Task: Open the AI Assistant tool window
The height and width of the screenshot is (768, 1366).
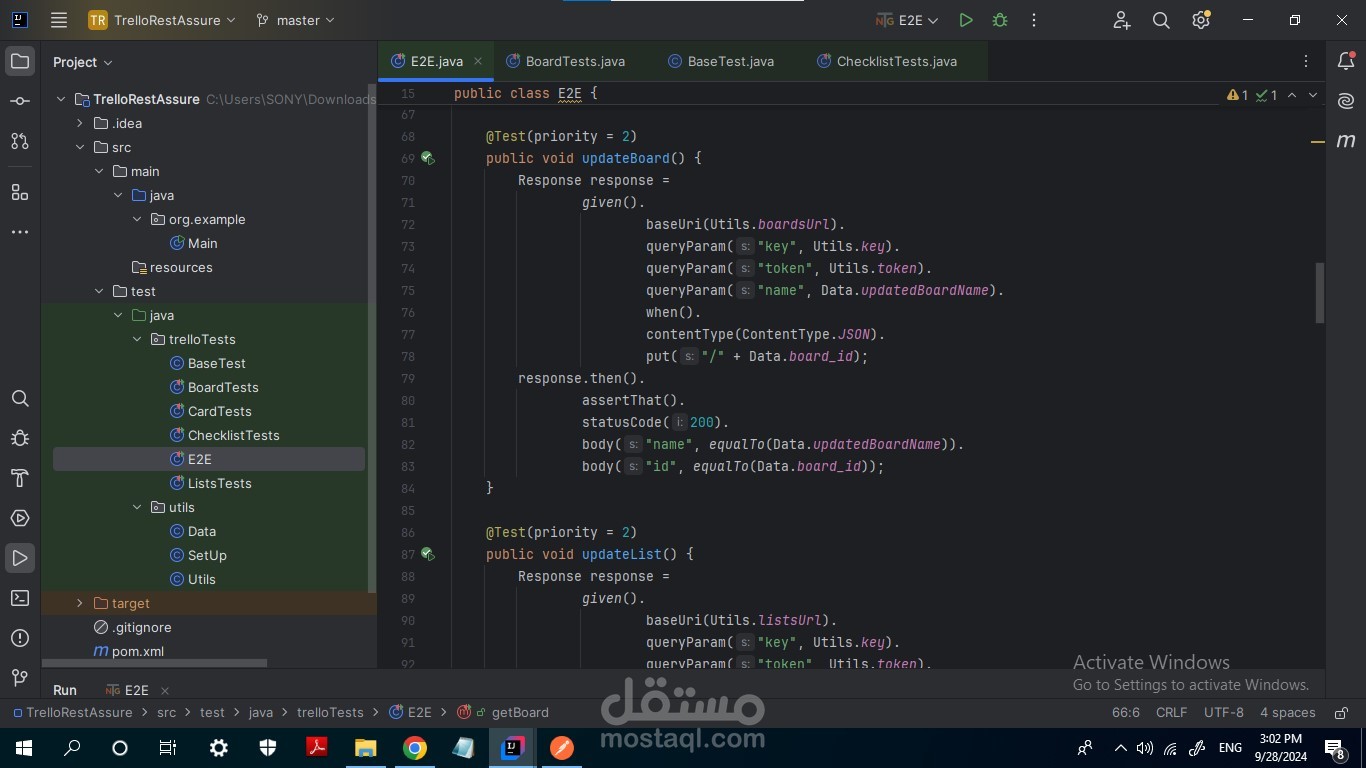Action: [x=1346, y=101]
